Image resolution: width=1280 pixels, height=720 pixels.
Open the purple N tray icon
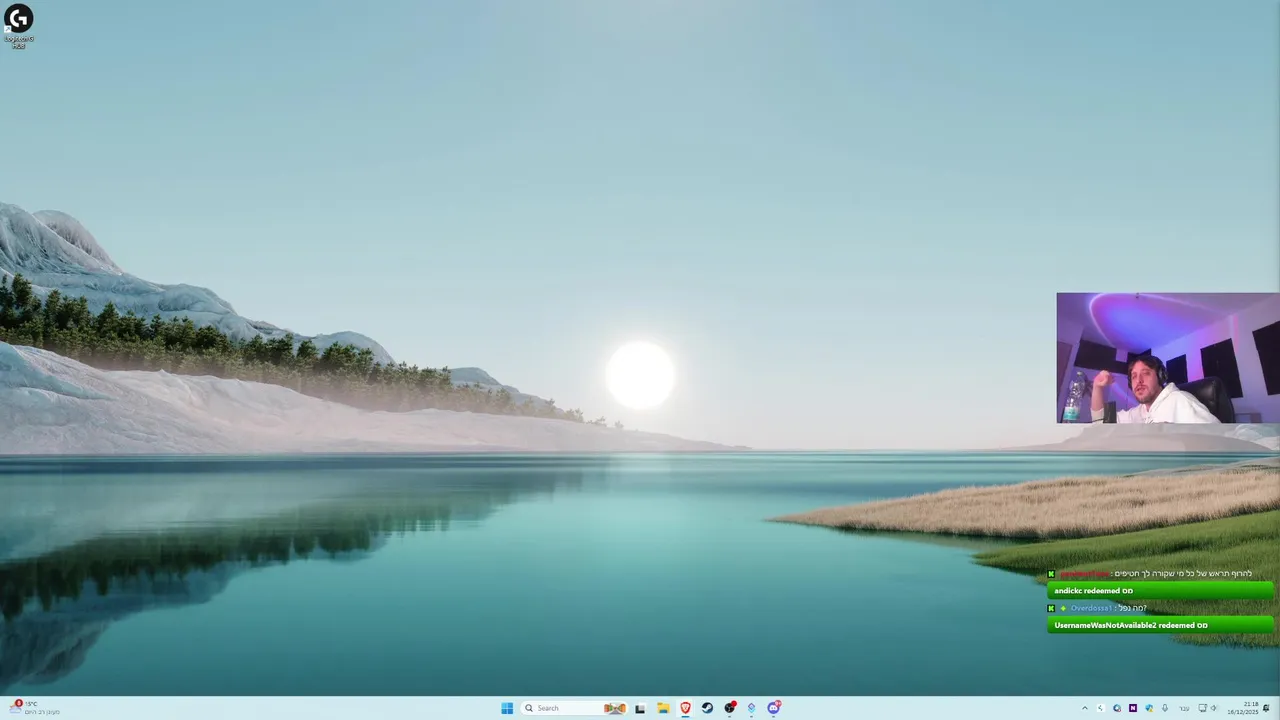click(1133, 708)
